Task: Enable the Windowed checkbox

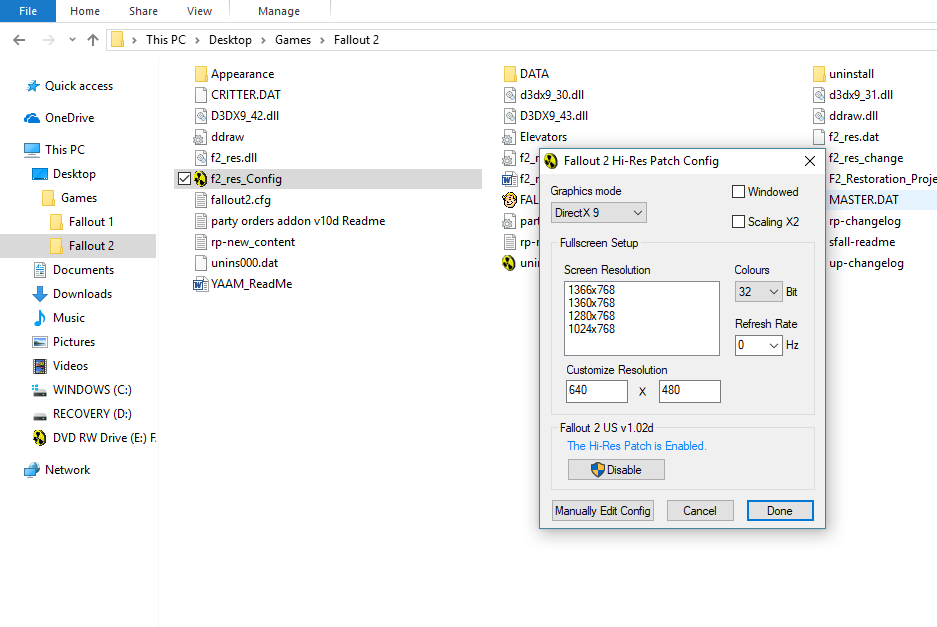Action: 739,192
